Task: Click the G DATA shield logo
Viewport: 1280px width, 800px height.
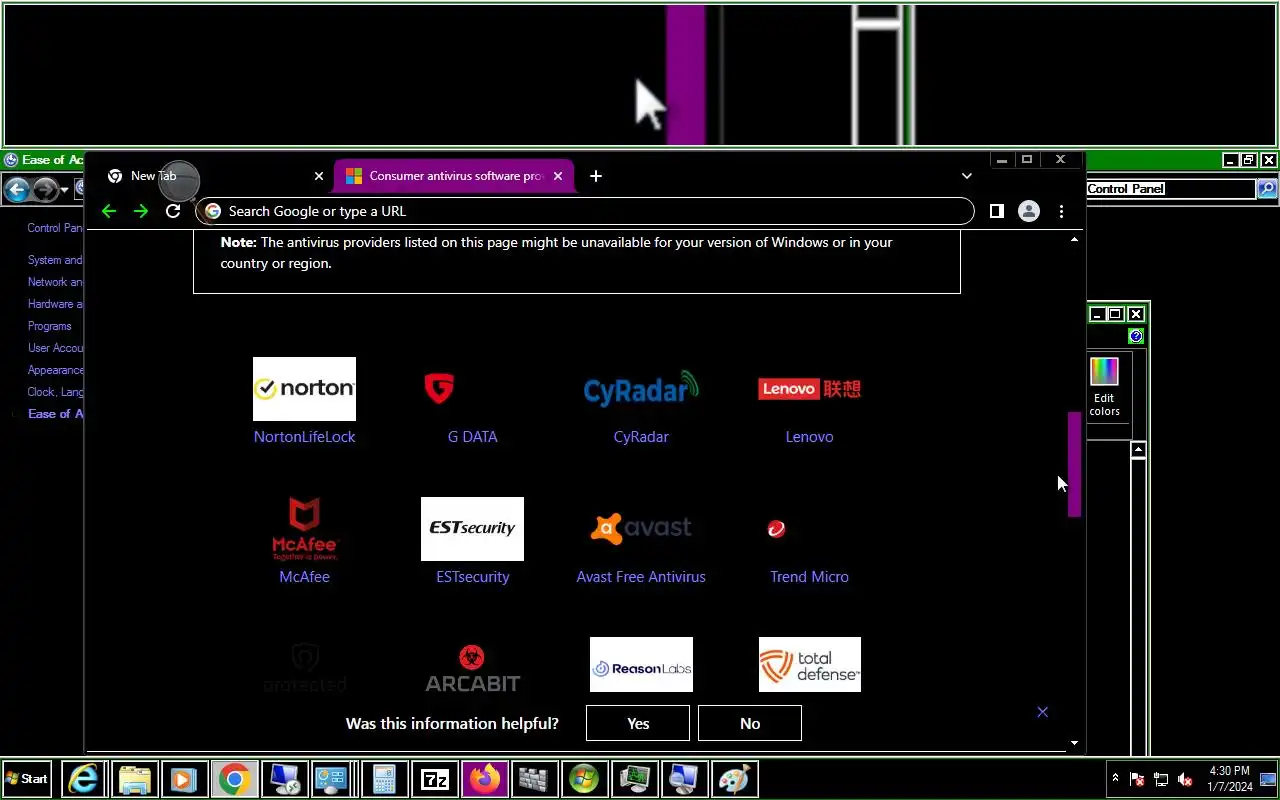Action: coord(439,388)
